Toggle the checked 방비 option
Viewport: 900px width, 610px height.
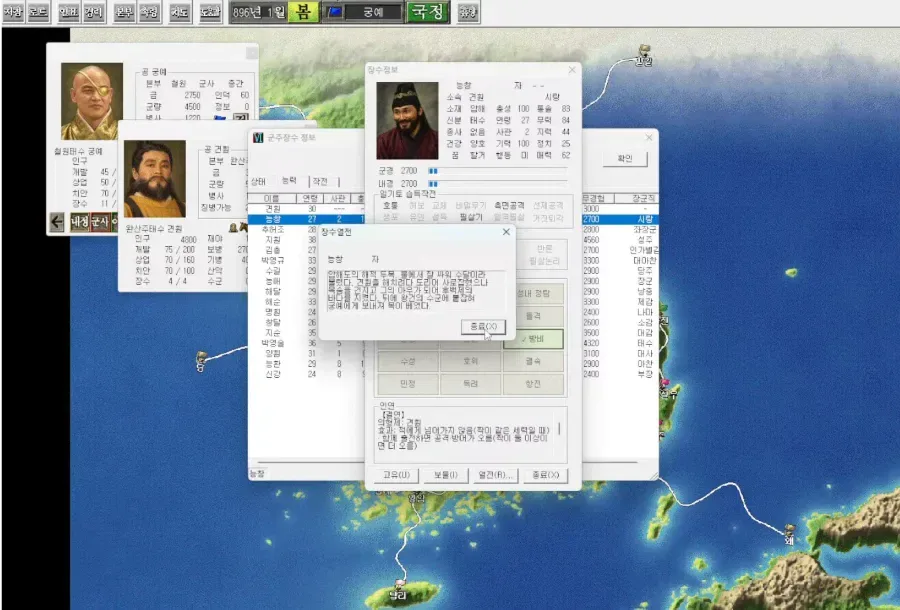[533, 339]
